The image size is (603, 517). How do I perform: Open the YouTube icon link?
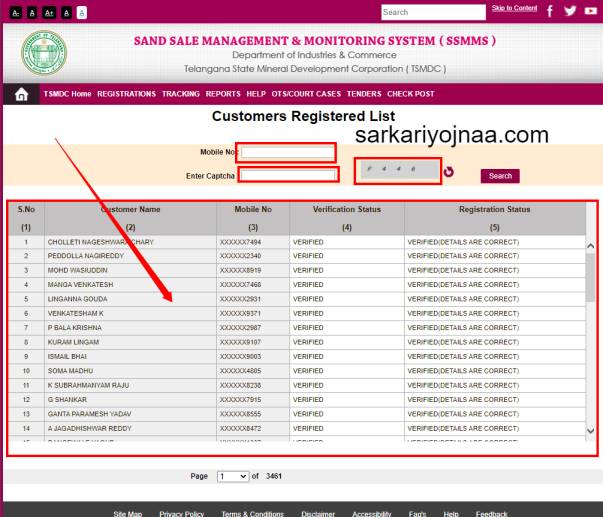pos(590,11)
